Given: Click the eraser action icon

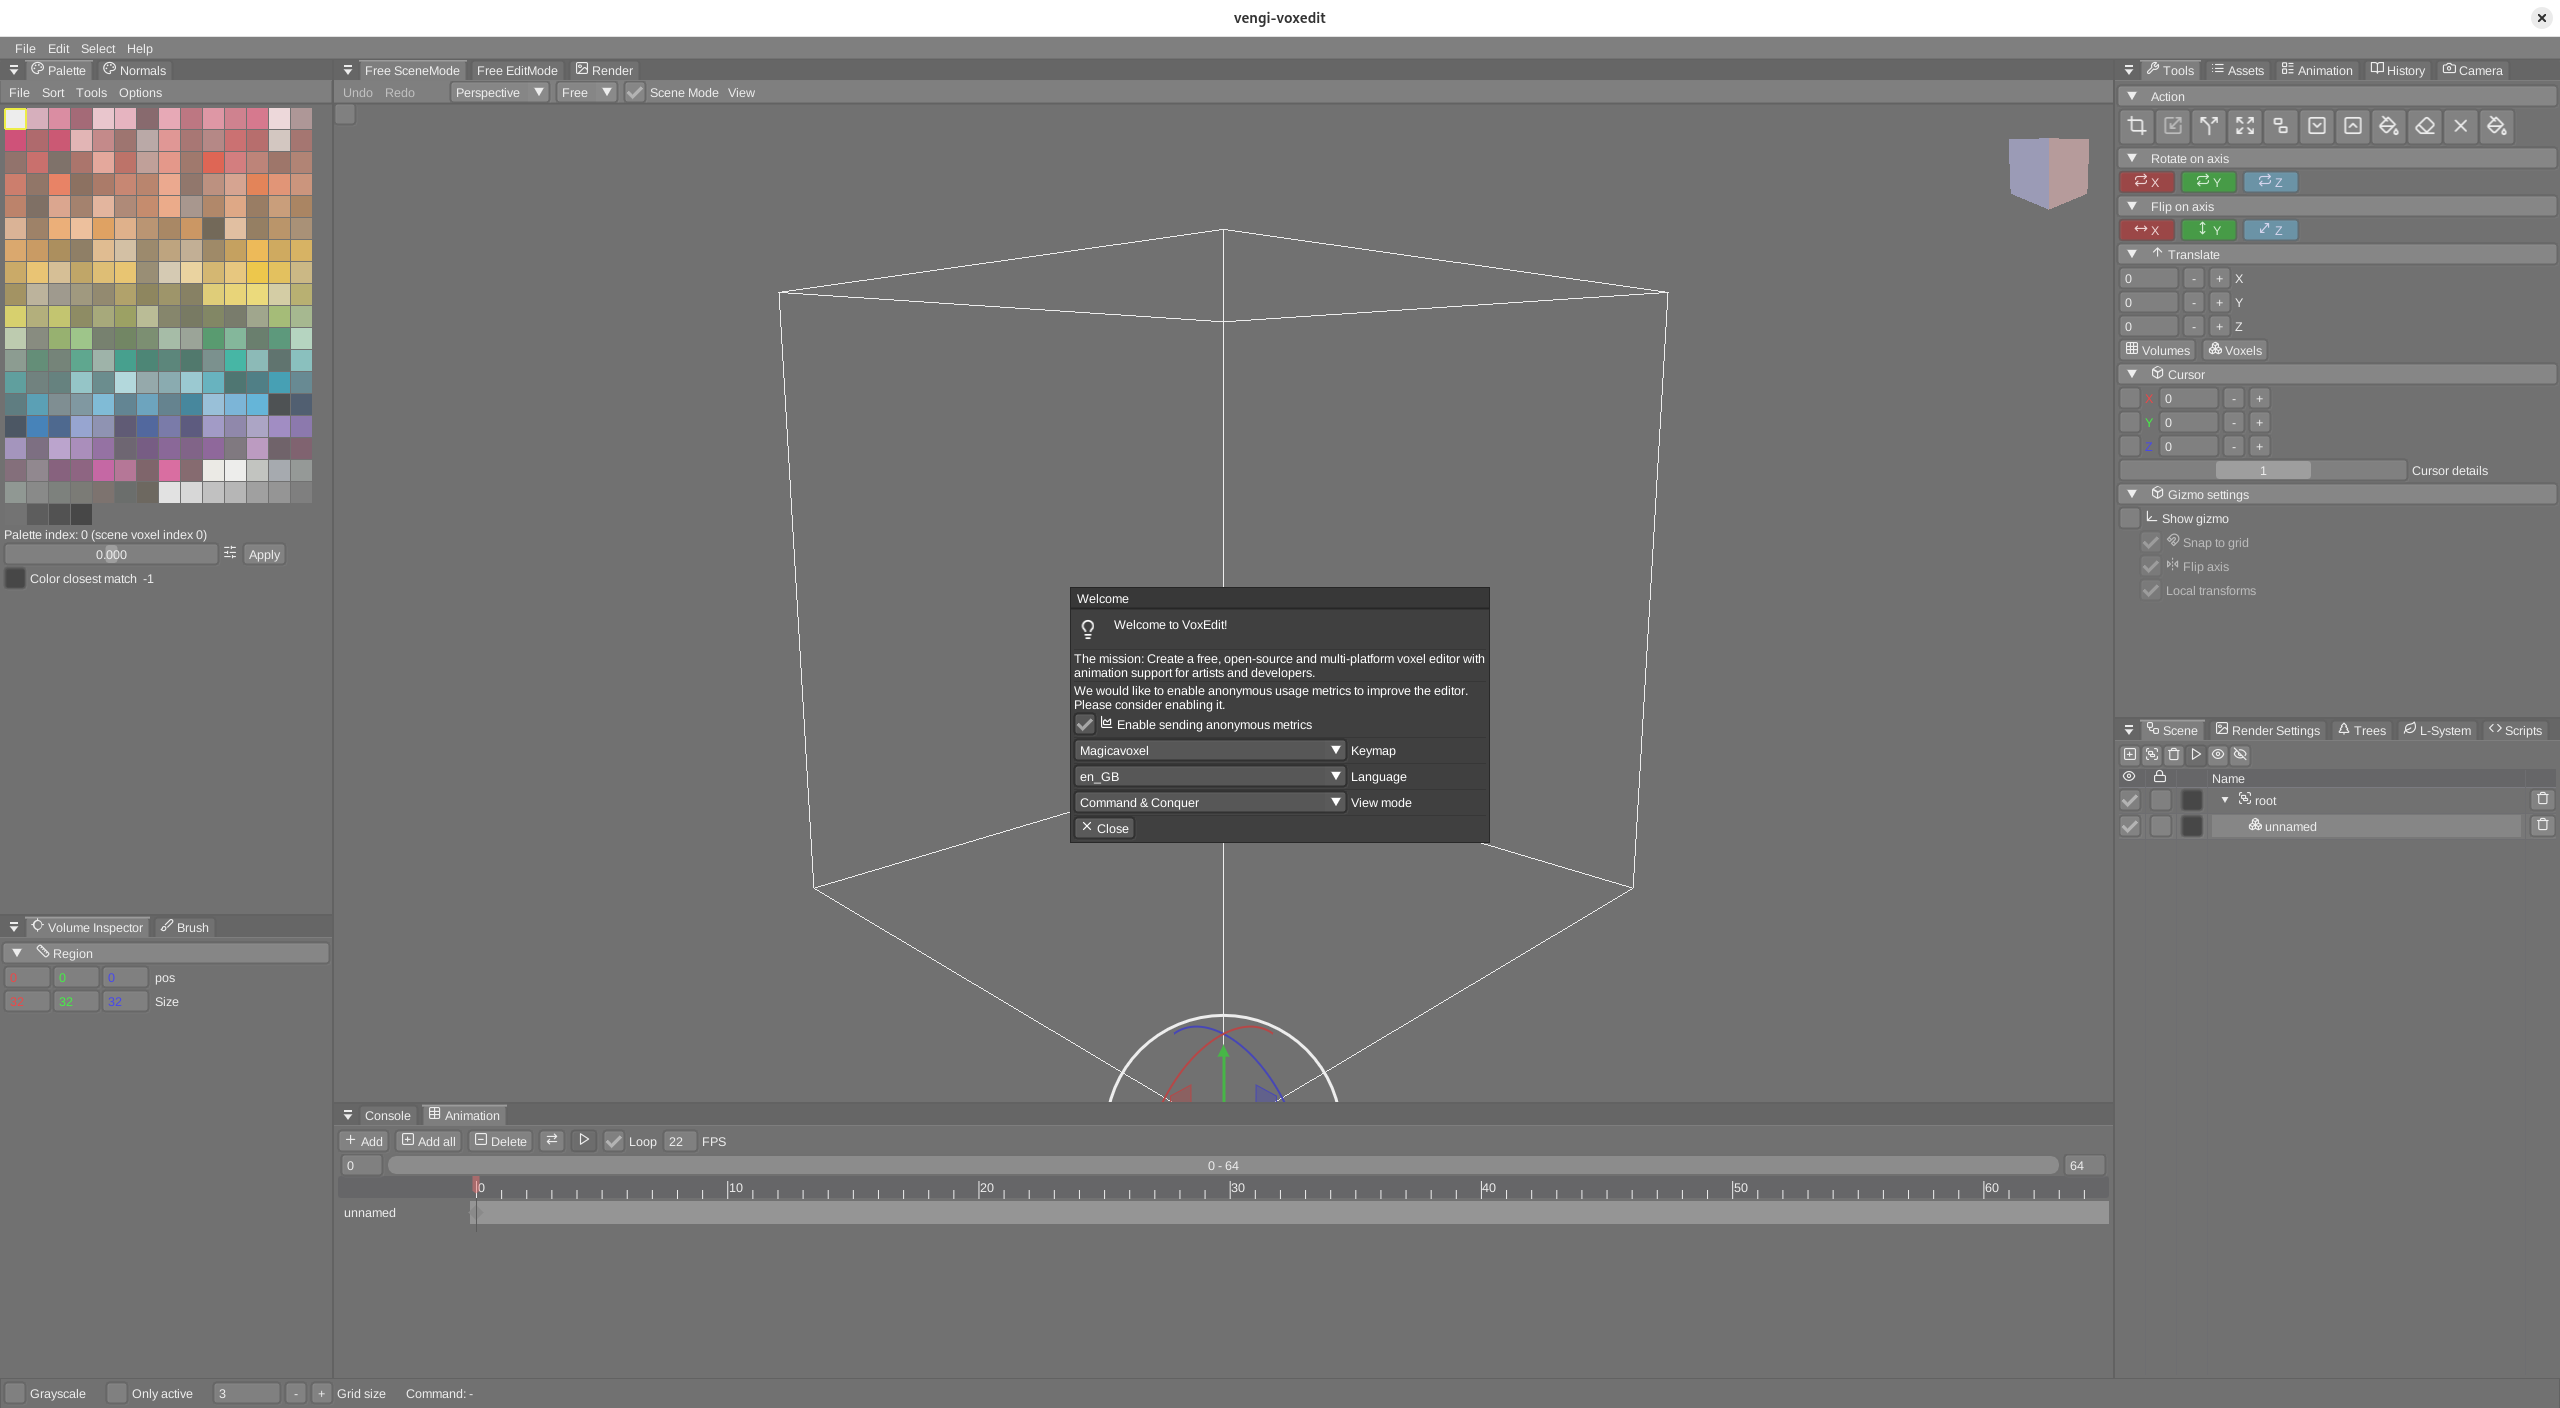Looking at the screenshot, I should point(2425,126).
